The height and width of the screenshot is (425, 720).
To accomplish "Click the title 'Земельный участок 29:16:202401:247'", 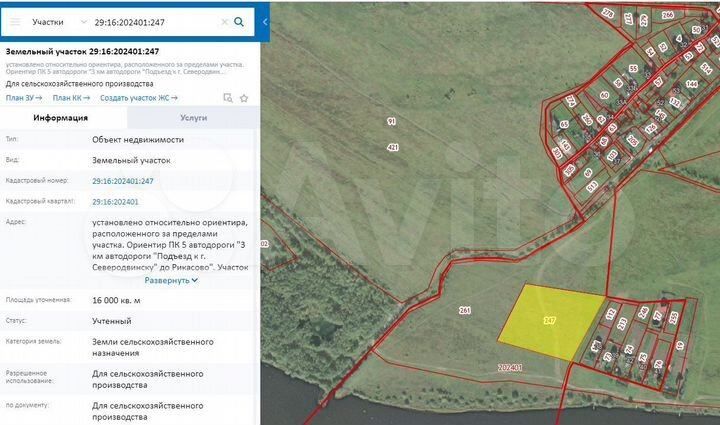I will (x=83, y=51).
